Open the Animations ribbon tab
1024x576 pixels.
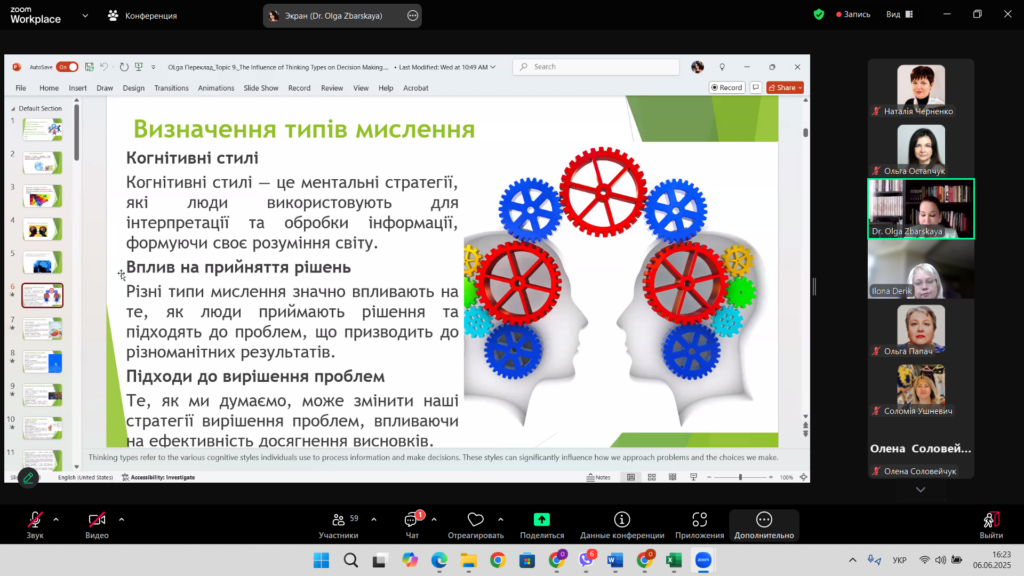click(216, 88)
